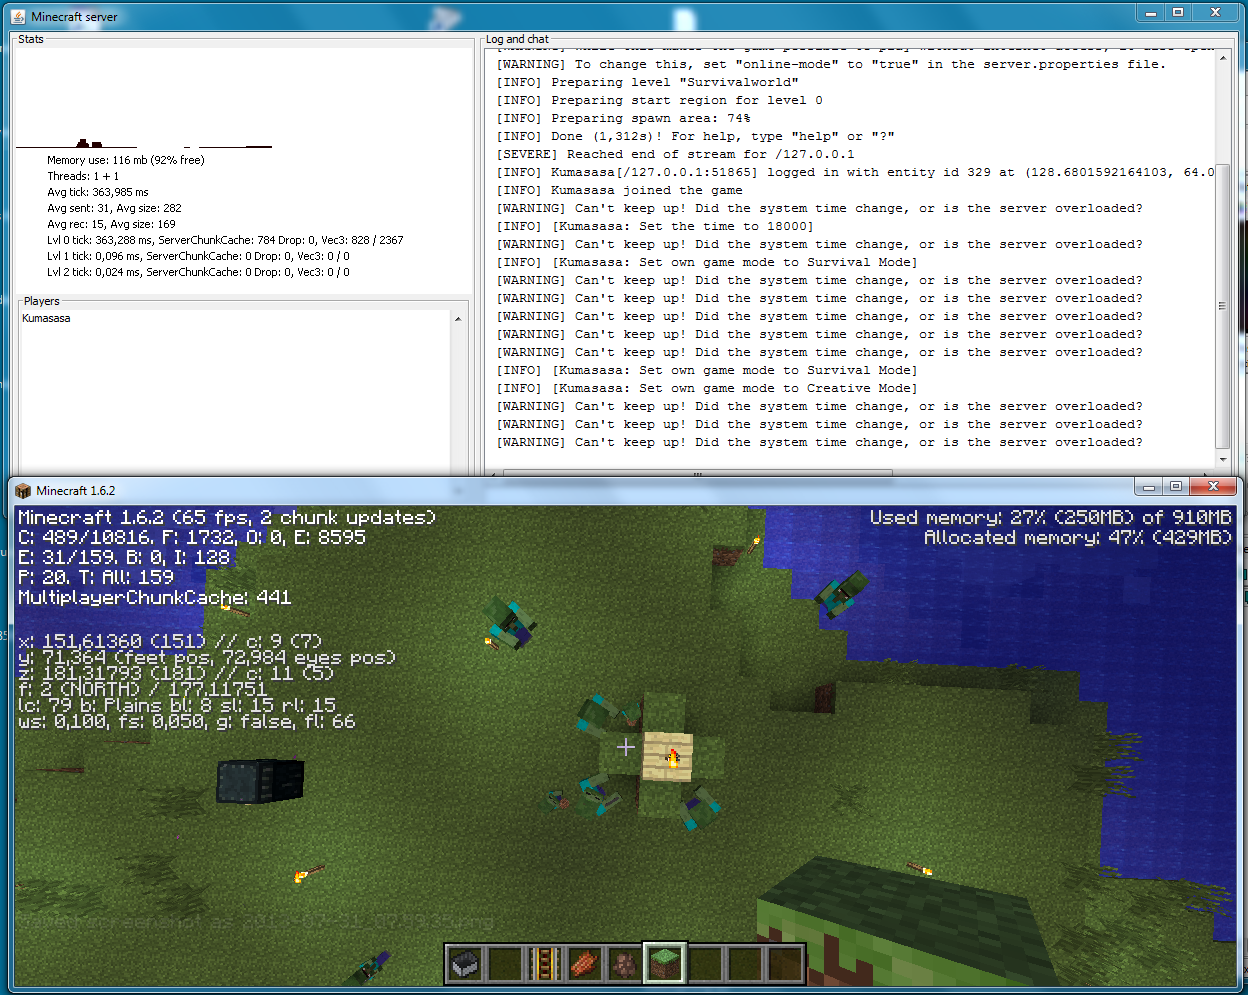Image resolution: width=1248 pixels, height=995 pixels.
Task: Click the memory usage graph in Stats
Action: 145,100
